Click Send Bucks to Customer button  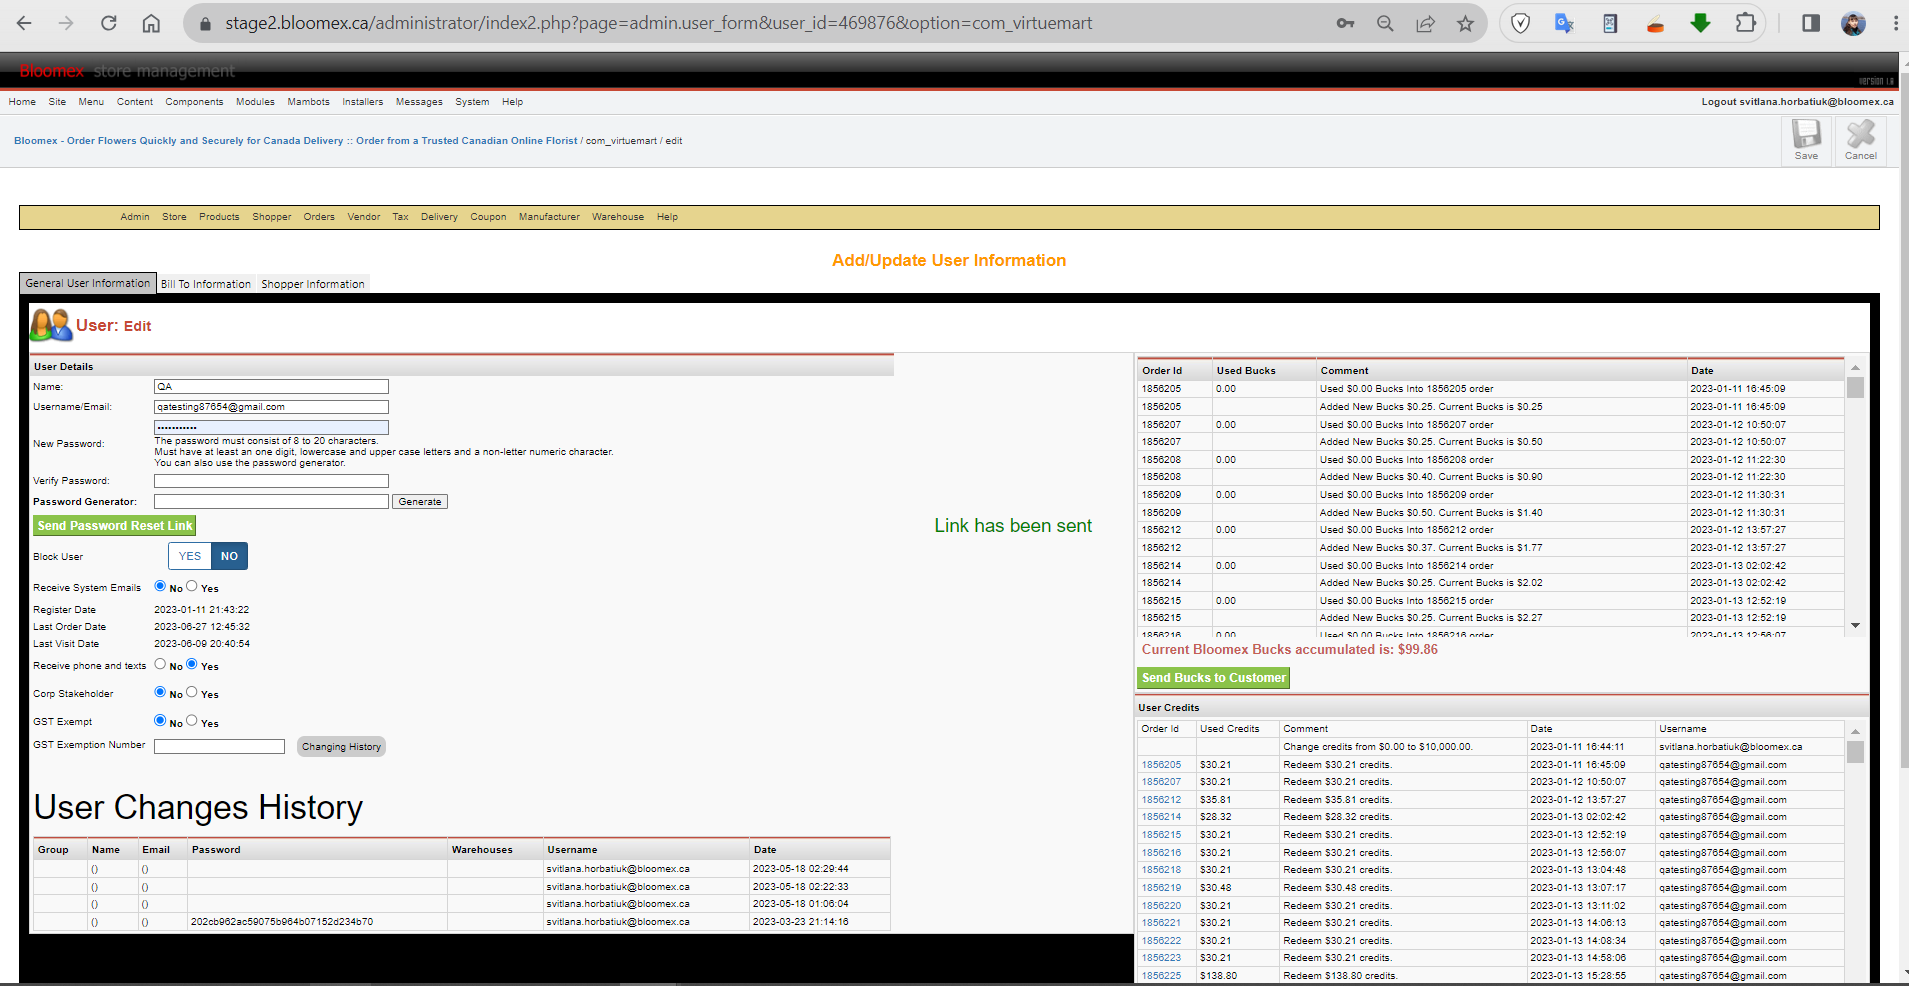(x=1214, y=678)
